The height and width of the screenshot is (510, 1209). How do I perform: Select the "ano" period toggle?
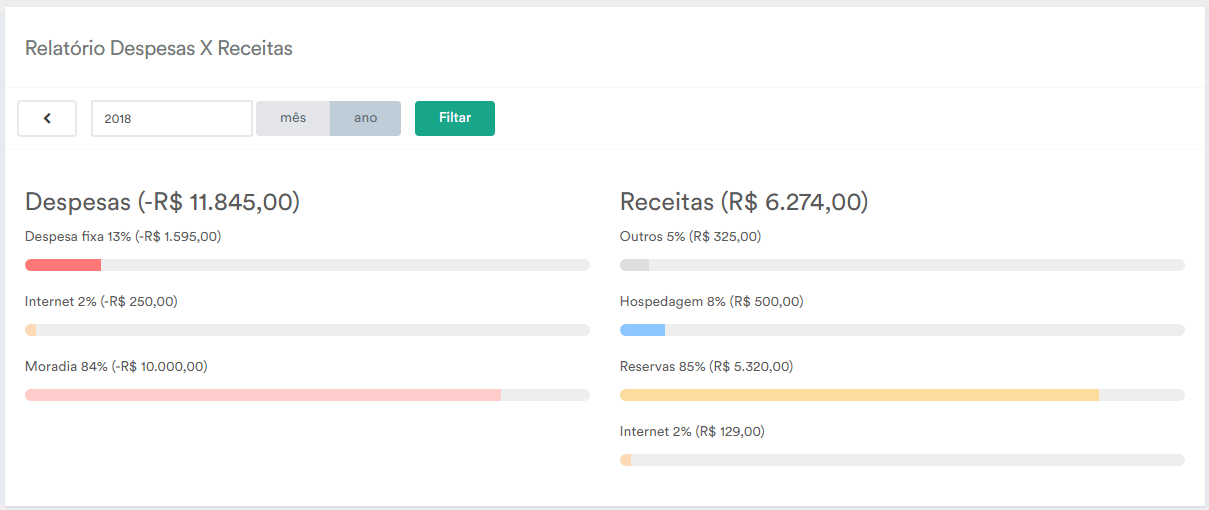point(366,118)
